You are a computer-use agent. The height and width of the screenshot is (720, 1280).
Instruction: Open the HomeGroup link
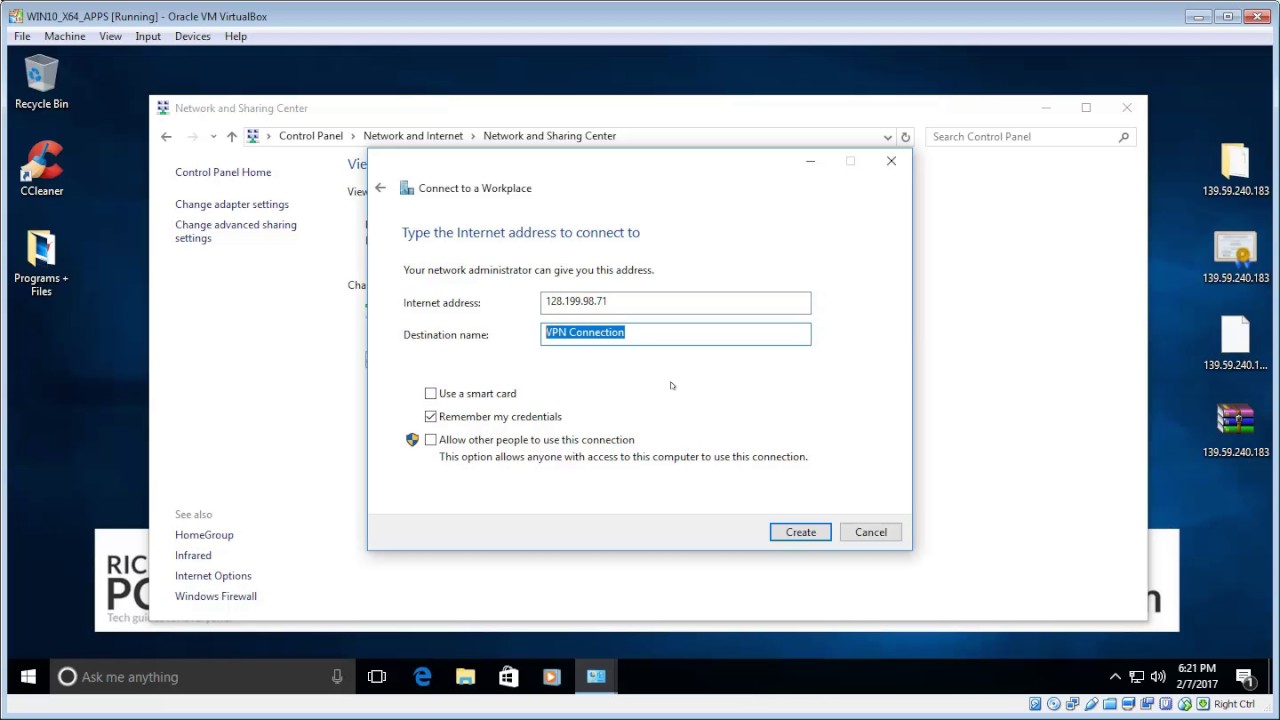(x=204, y=535)
